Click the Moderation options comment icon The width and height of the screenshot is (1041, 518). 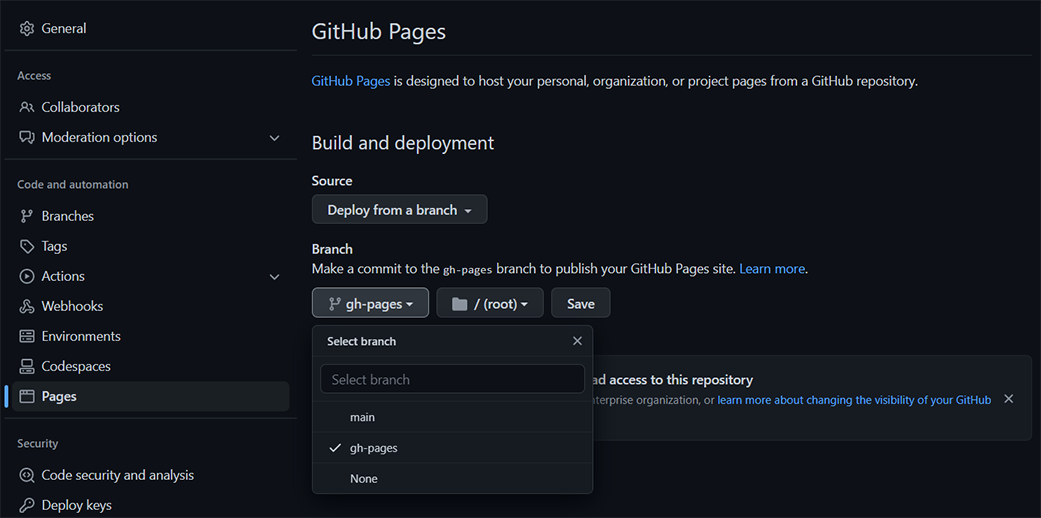click(x=27, y=137)
